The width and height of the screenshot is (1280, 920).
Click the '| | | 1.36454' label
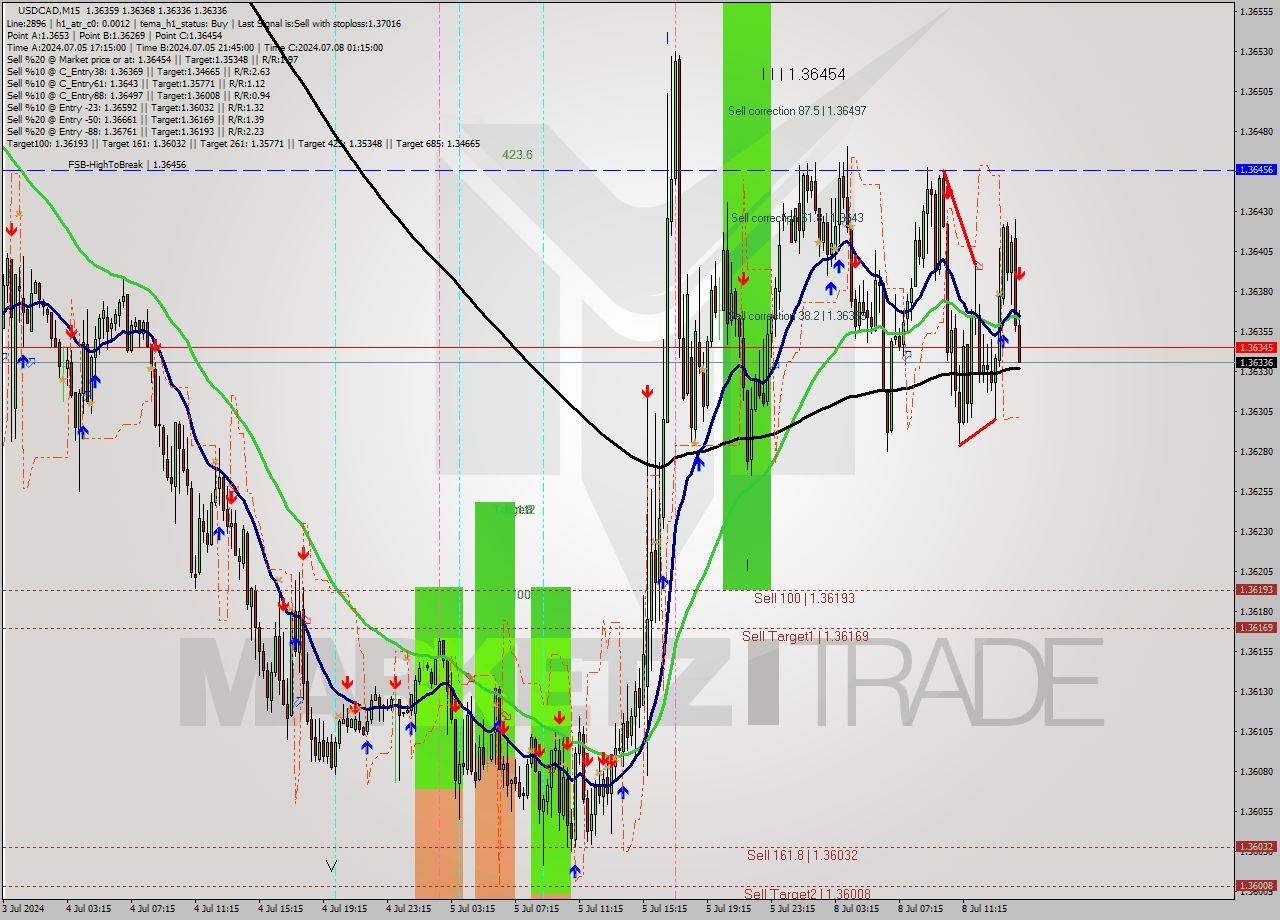pos(804,74)
